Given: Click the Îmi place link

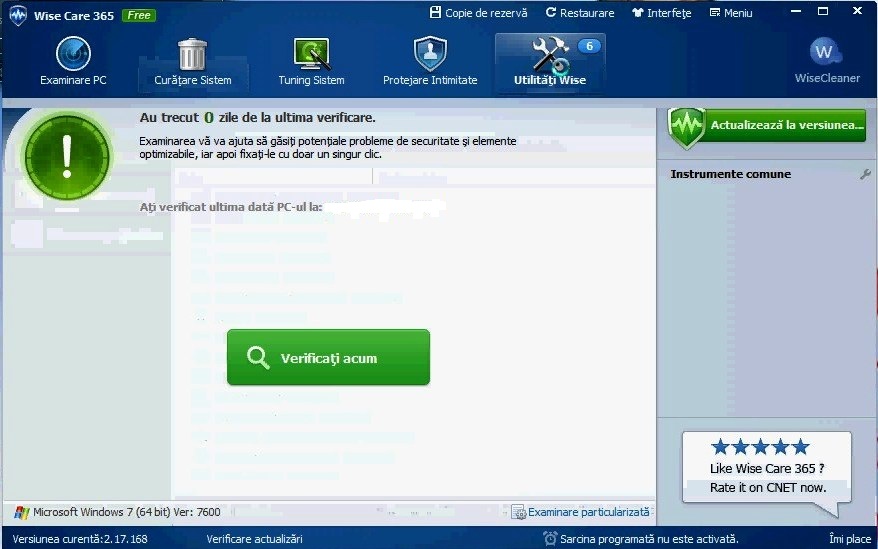Looking at the screenshot, I should click(850, 539).
